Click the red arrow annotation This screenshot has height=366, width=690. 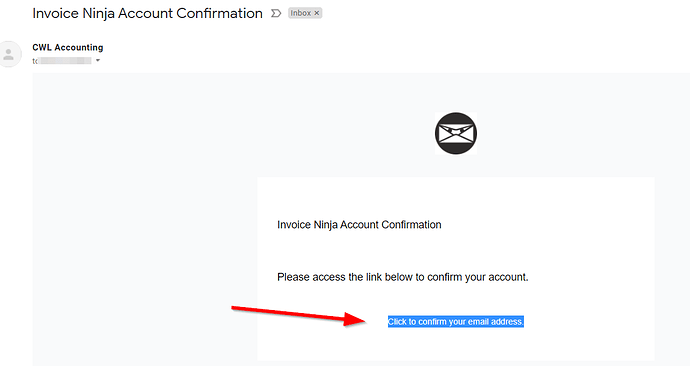pos(299,315)
